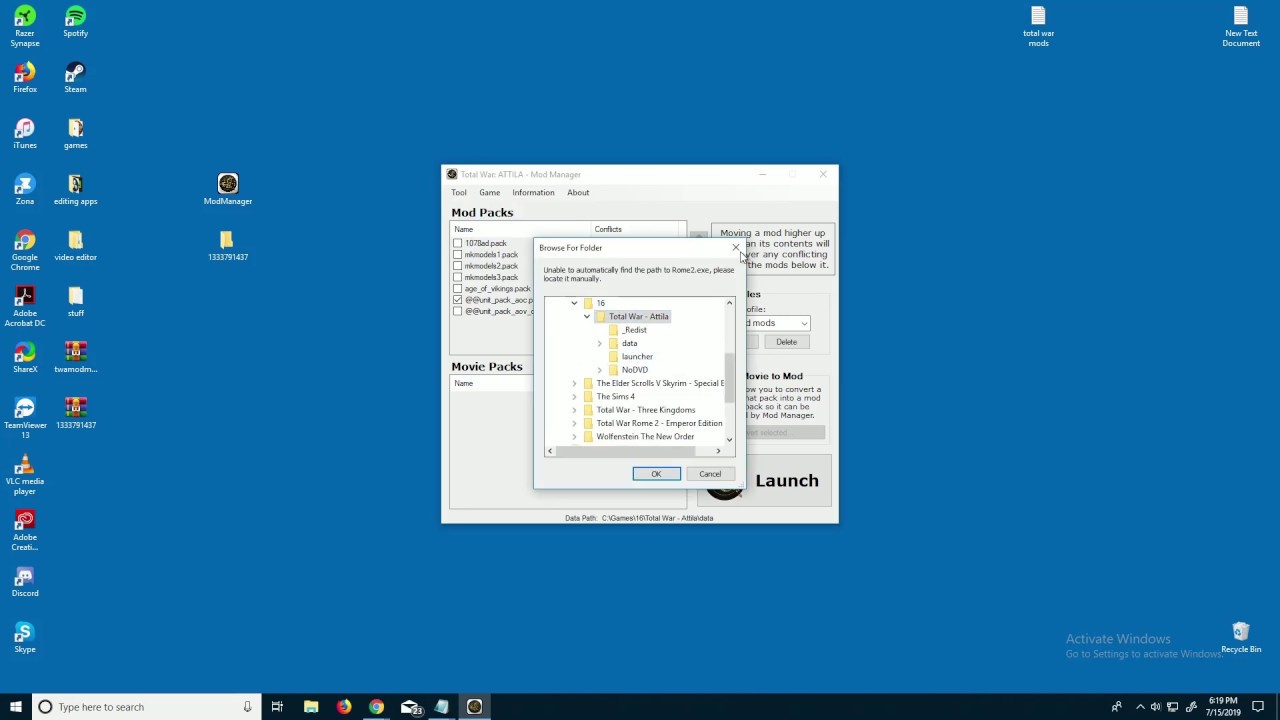The width and height of the screenshot is (1280, 720).
Task: Open the Spotify desktop shortcut
Action: (x=75, y=22)
